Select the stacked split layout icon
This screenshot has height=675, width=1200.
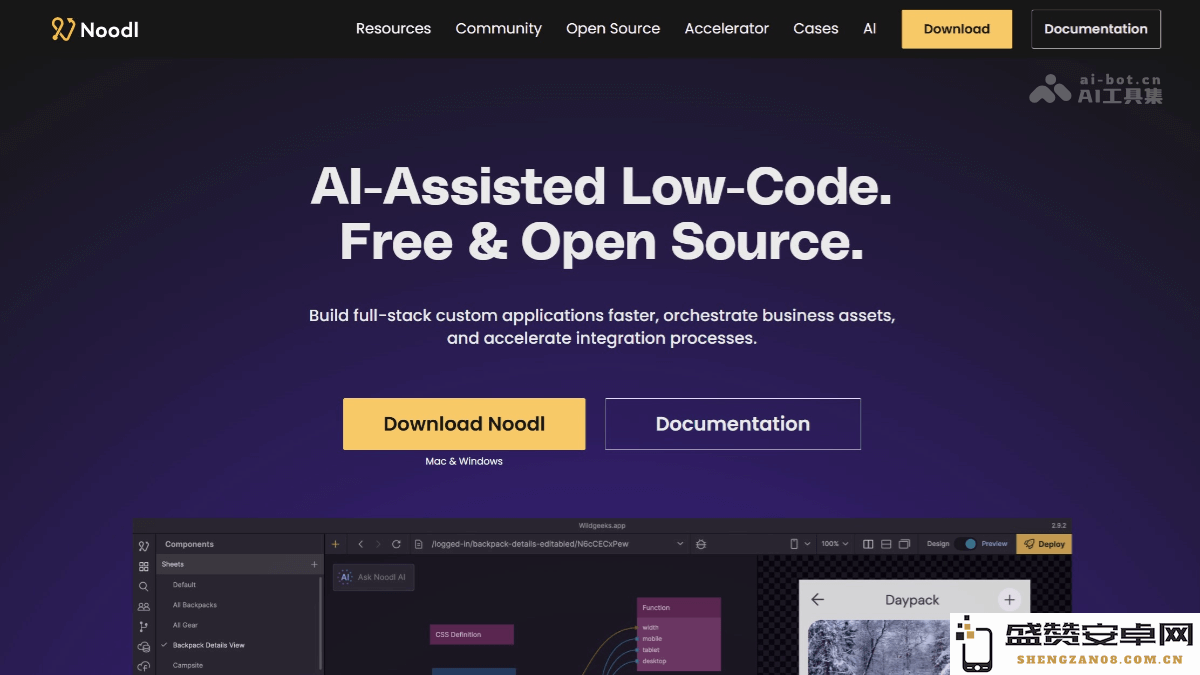[x=886, y=544]
